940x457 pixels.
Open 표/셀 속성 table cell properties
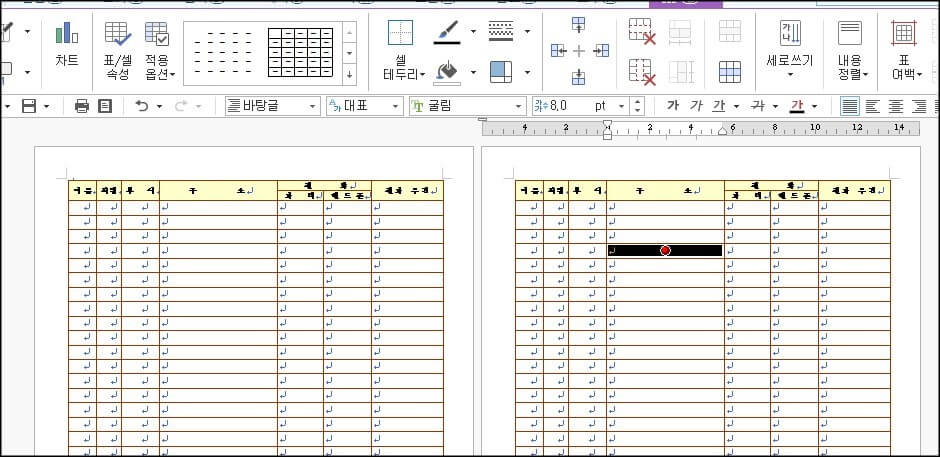pyautogui.click(x=118, y=49)
